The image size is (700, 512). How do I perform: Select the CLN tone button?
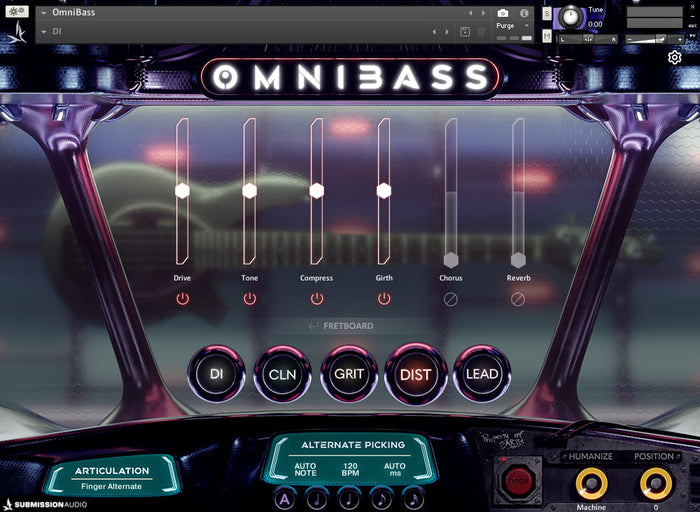coord(283,374)
